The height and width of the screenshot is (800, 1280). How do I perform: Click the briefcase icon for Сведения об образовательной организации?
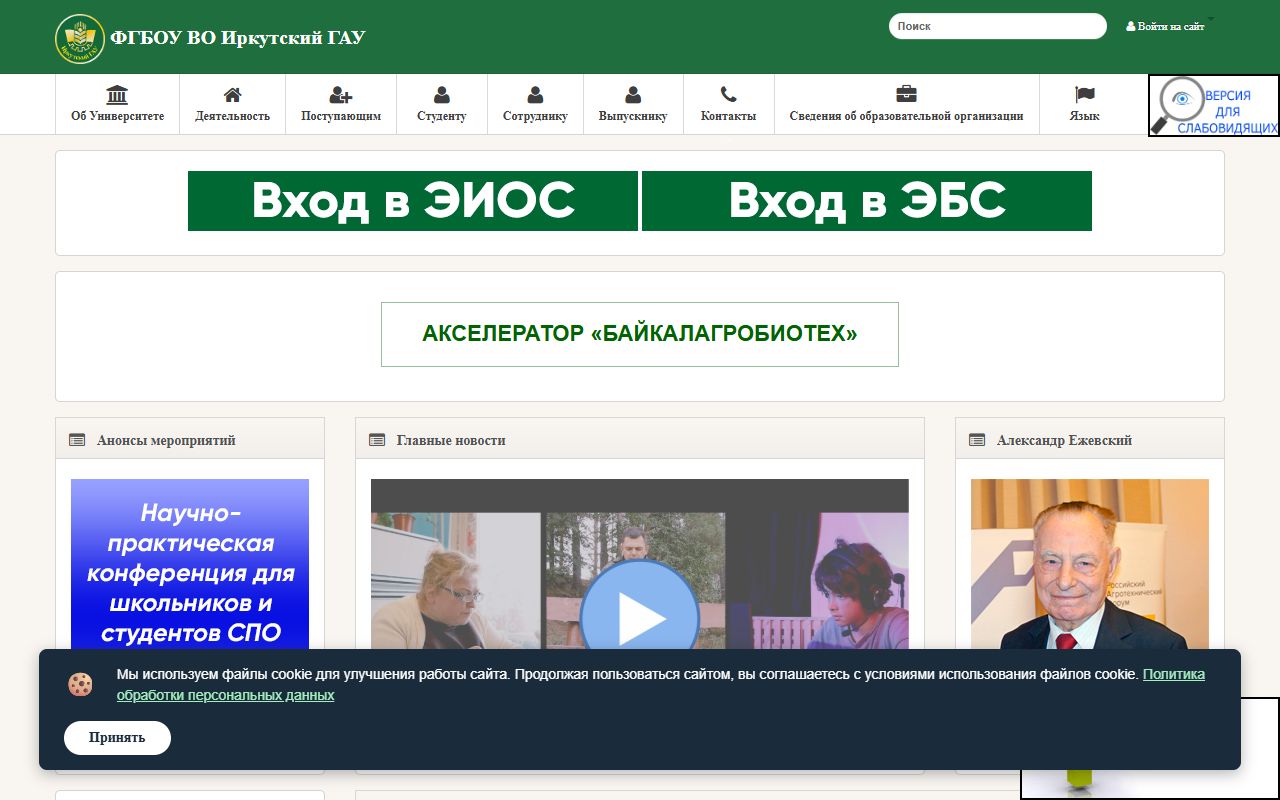906,94
